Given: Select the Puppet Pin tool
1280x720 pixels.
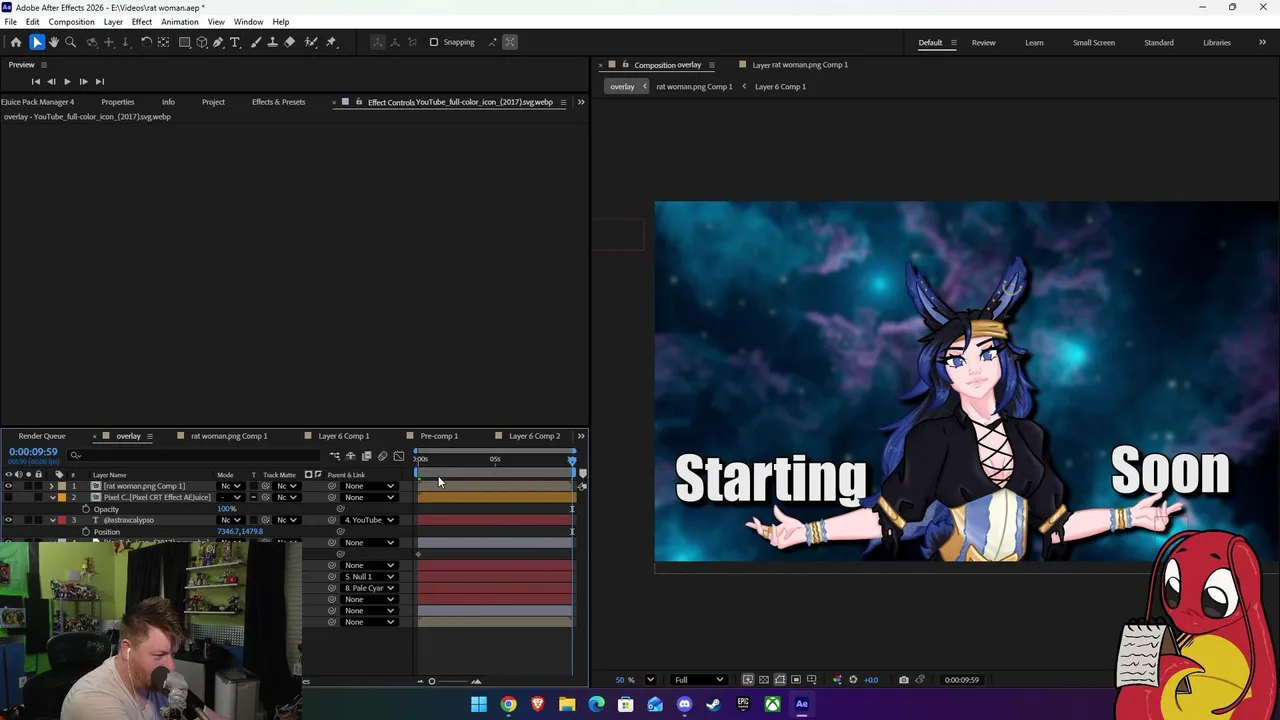Looking at the screenshot, I should 331,42.
